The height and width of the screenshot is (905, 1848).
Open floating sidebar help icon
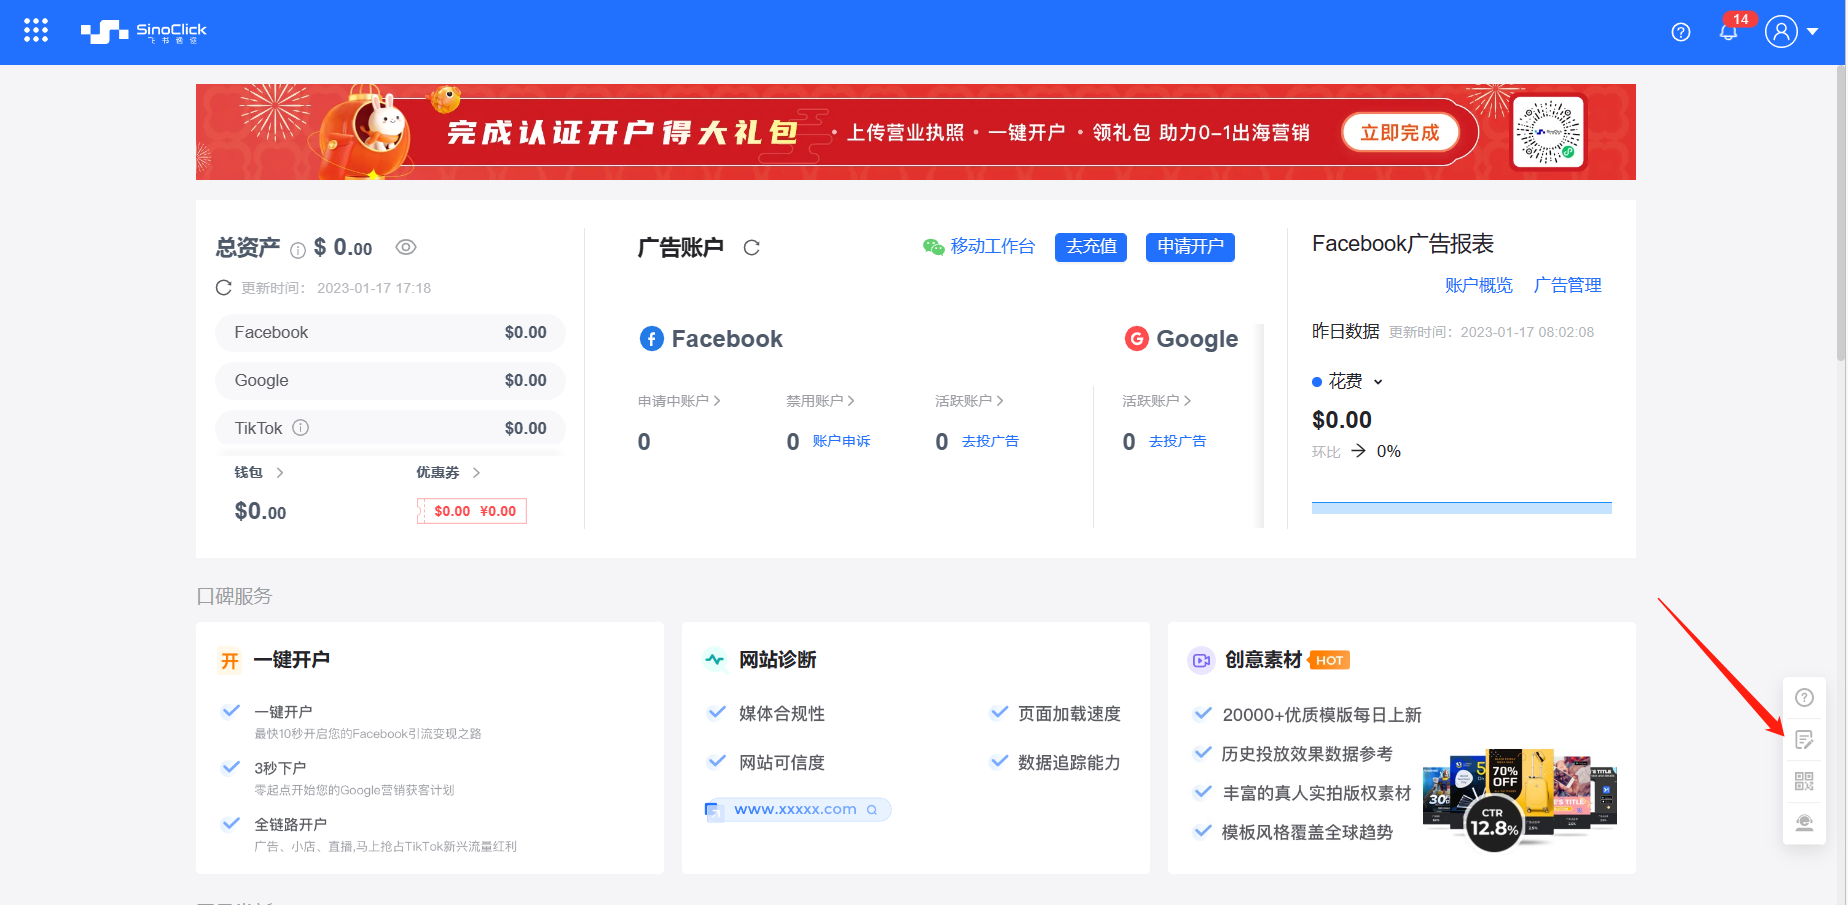1804,698
